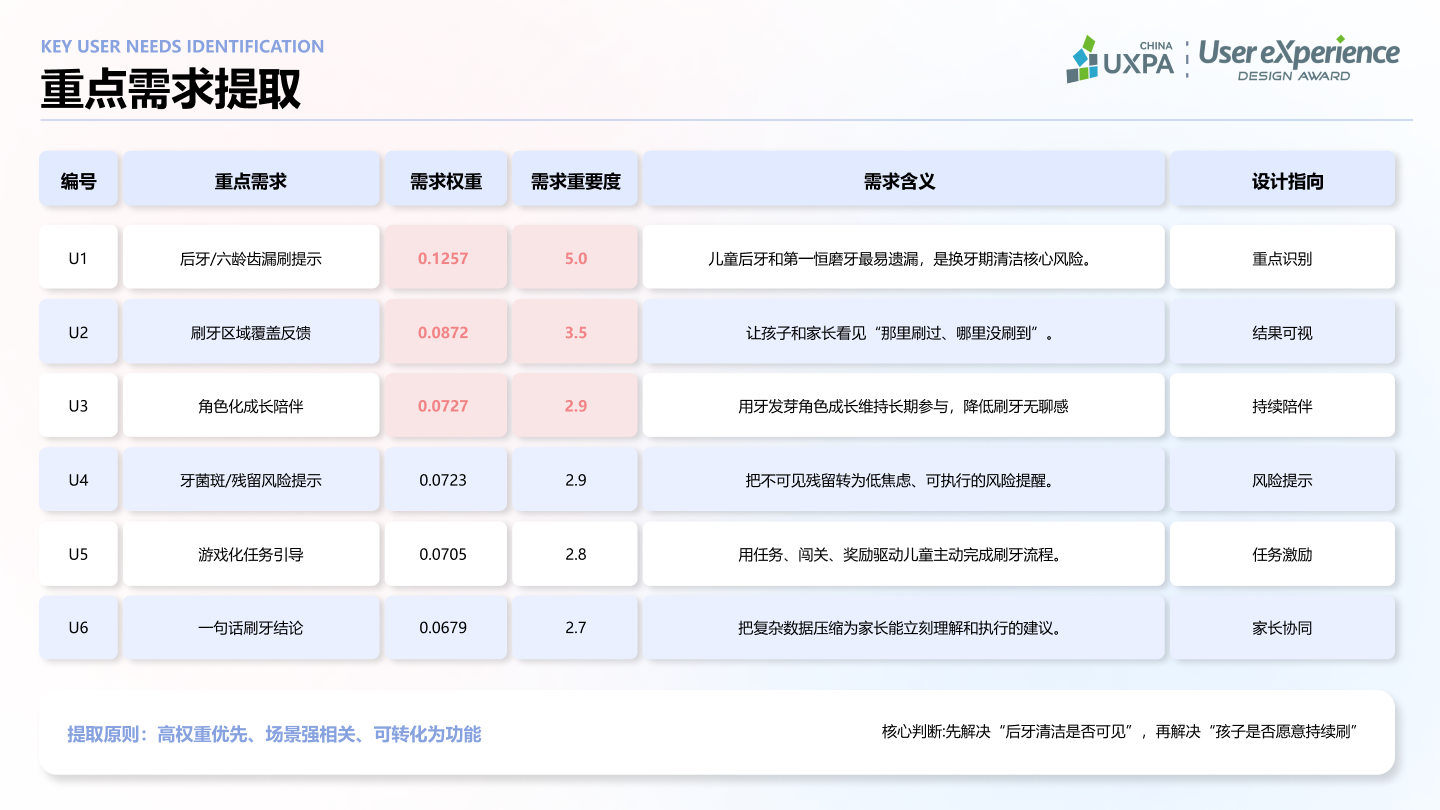This screenshot has height=810, width=1440.
Task: Click the User eXperience Design Award logo
Action: [x=1299, y=59]
